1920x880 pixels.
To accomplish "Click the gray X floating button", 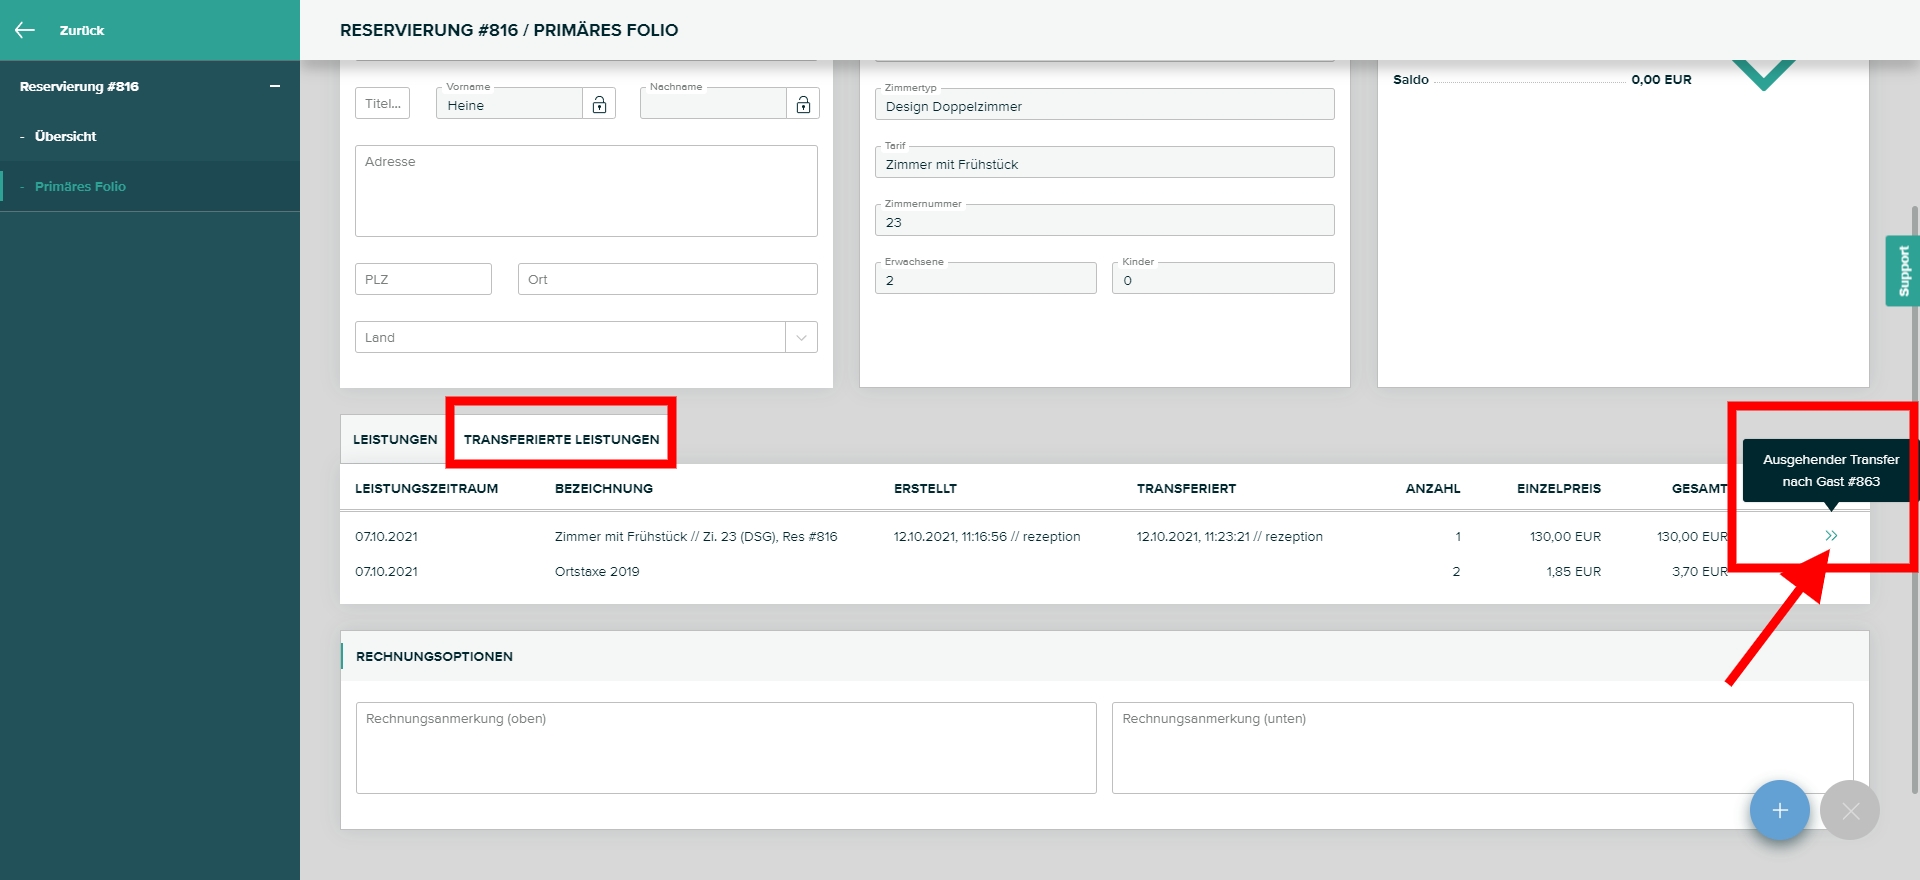I will (1850, 810).
